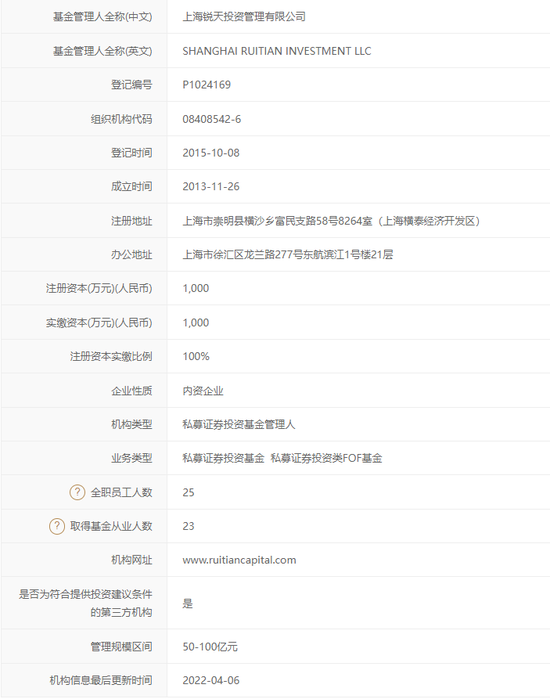Click the registered address starting 上海市崇明县横沙乡
Image resolution: width=550 pixels, height=699 pixels.
pos(331,221)
